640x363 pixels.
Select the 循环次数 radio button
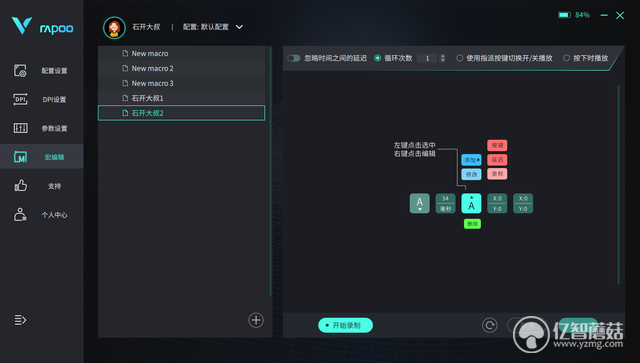[x=378, y=58]
